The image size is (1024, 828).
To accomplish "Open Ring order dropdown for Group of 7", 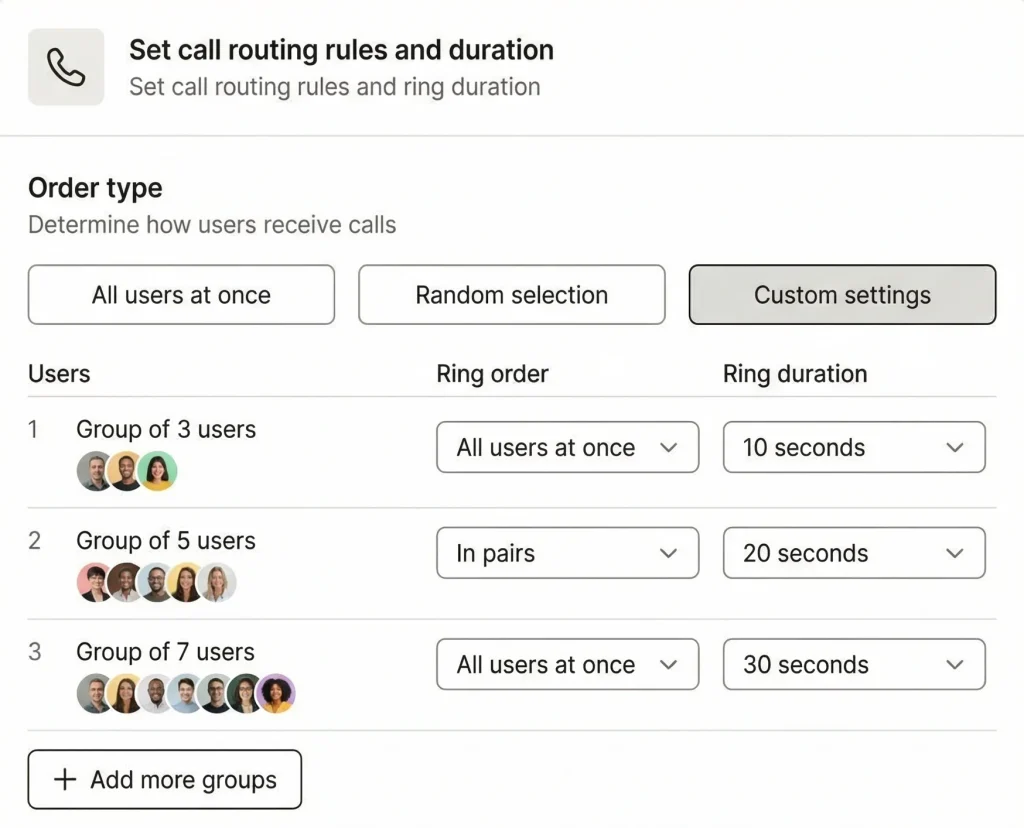I will point(567,665).
